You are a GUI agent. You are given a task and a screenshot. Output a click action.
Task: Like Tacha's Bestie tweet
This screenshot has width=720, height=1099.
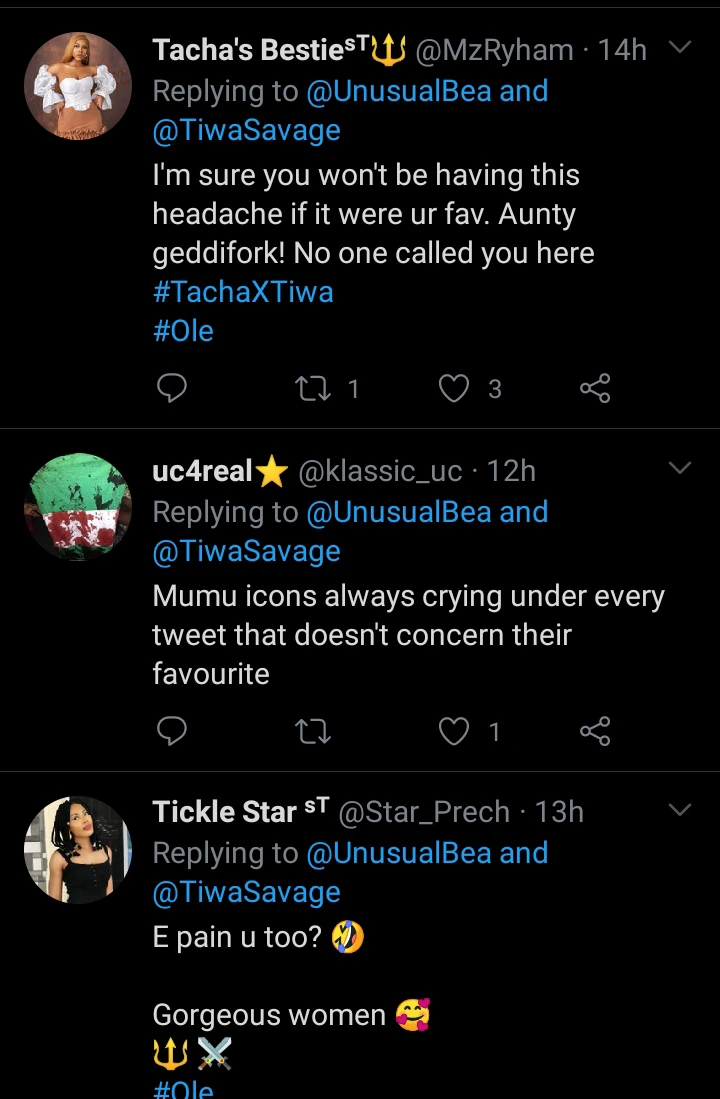(455, 389)
